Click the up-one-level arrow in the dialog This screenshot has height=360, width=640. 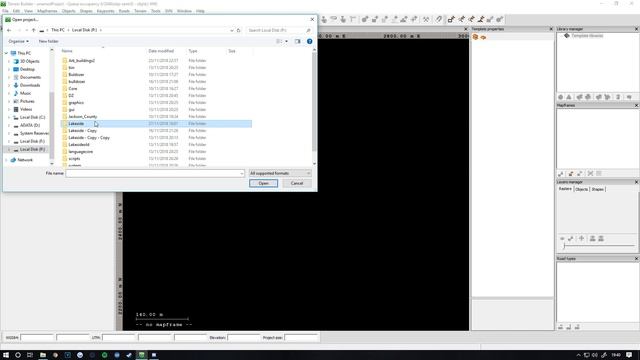pyautogui.click(x=33, y=30)
